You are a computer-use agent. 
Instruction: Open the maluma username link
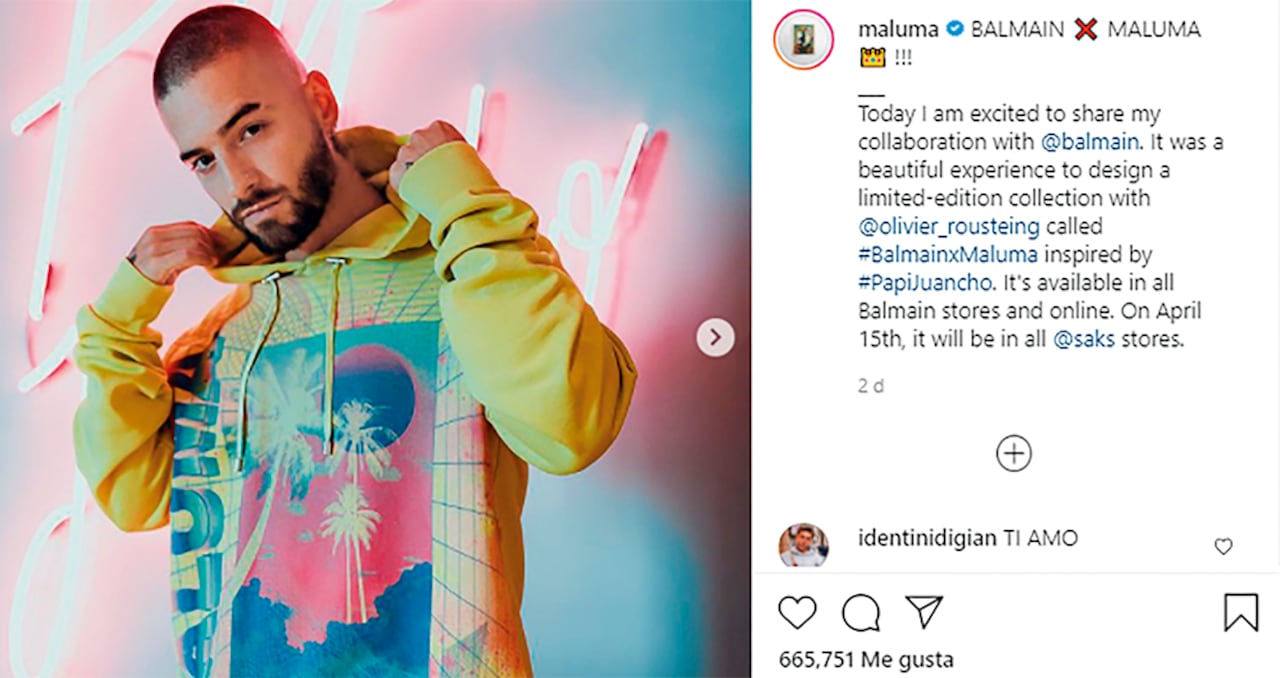(x=898, y=30)
